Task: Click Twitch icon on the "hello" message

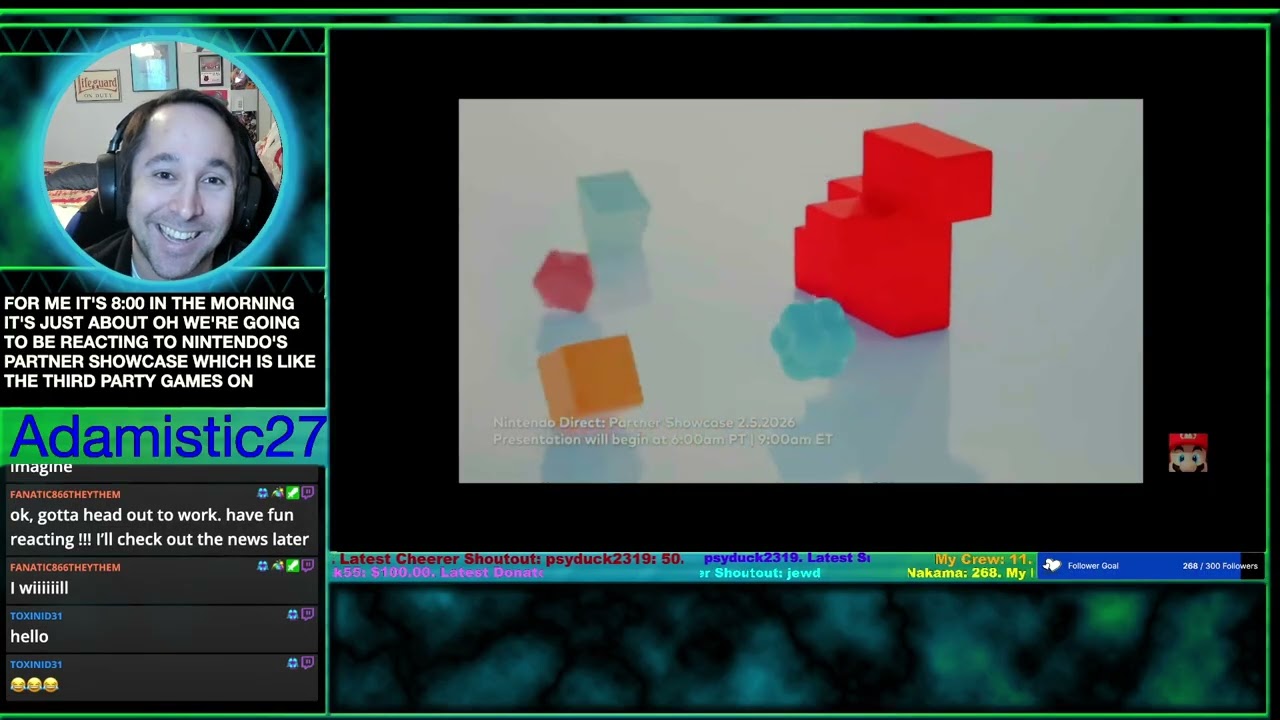Action: (308, 614)
